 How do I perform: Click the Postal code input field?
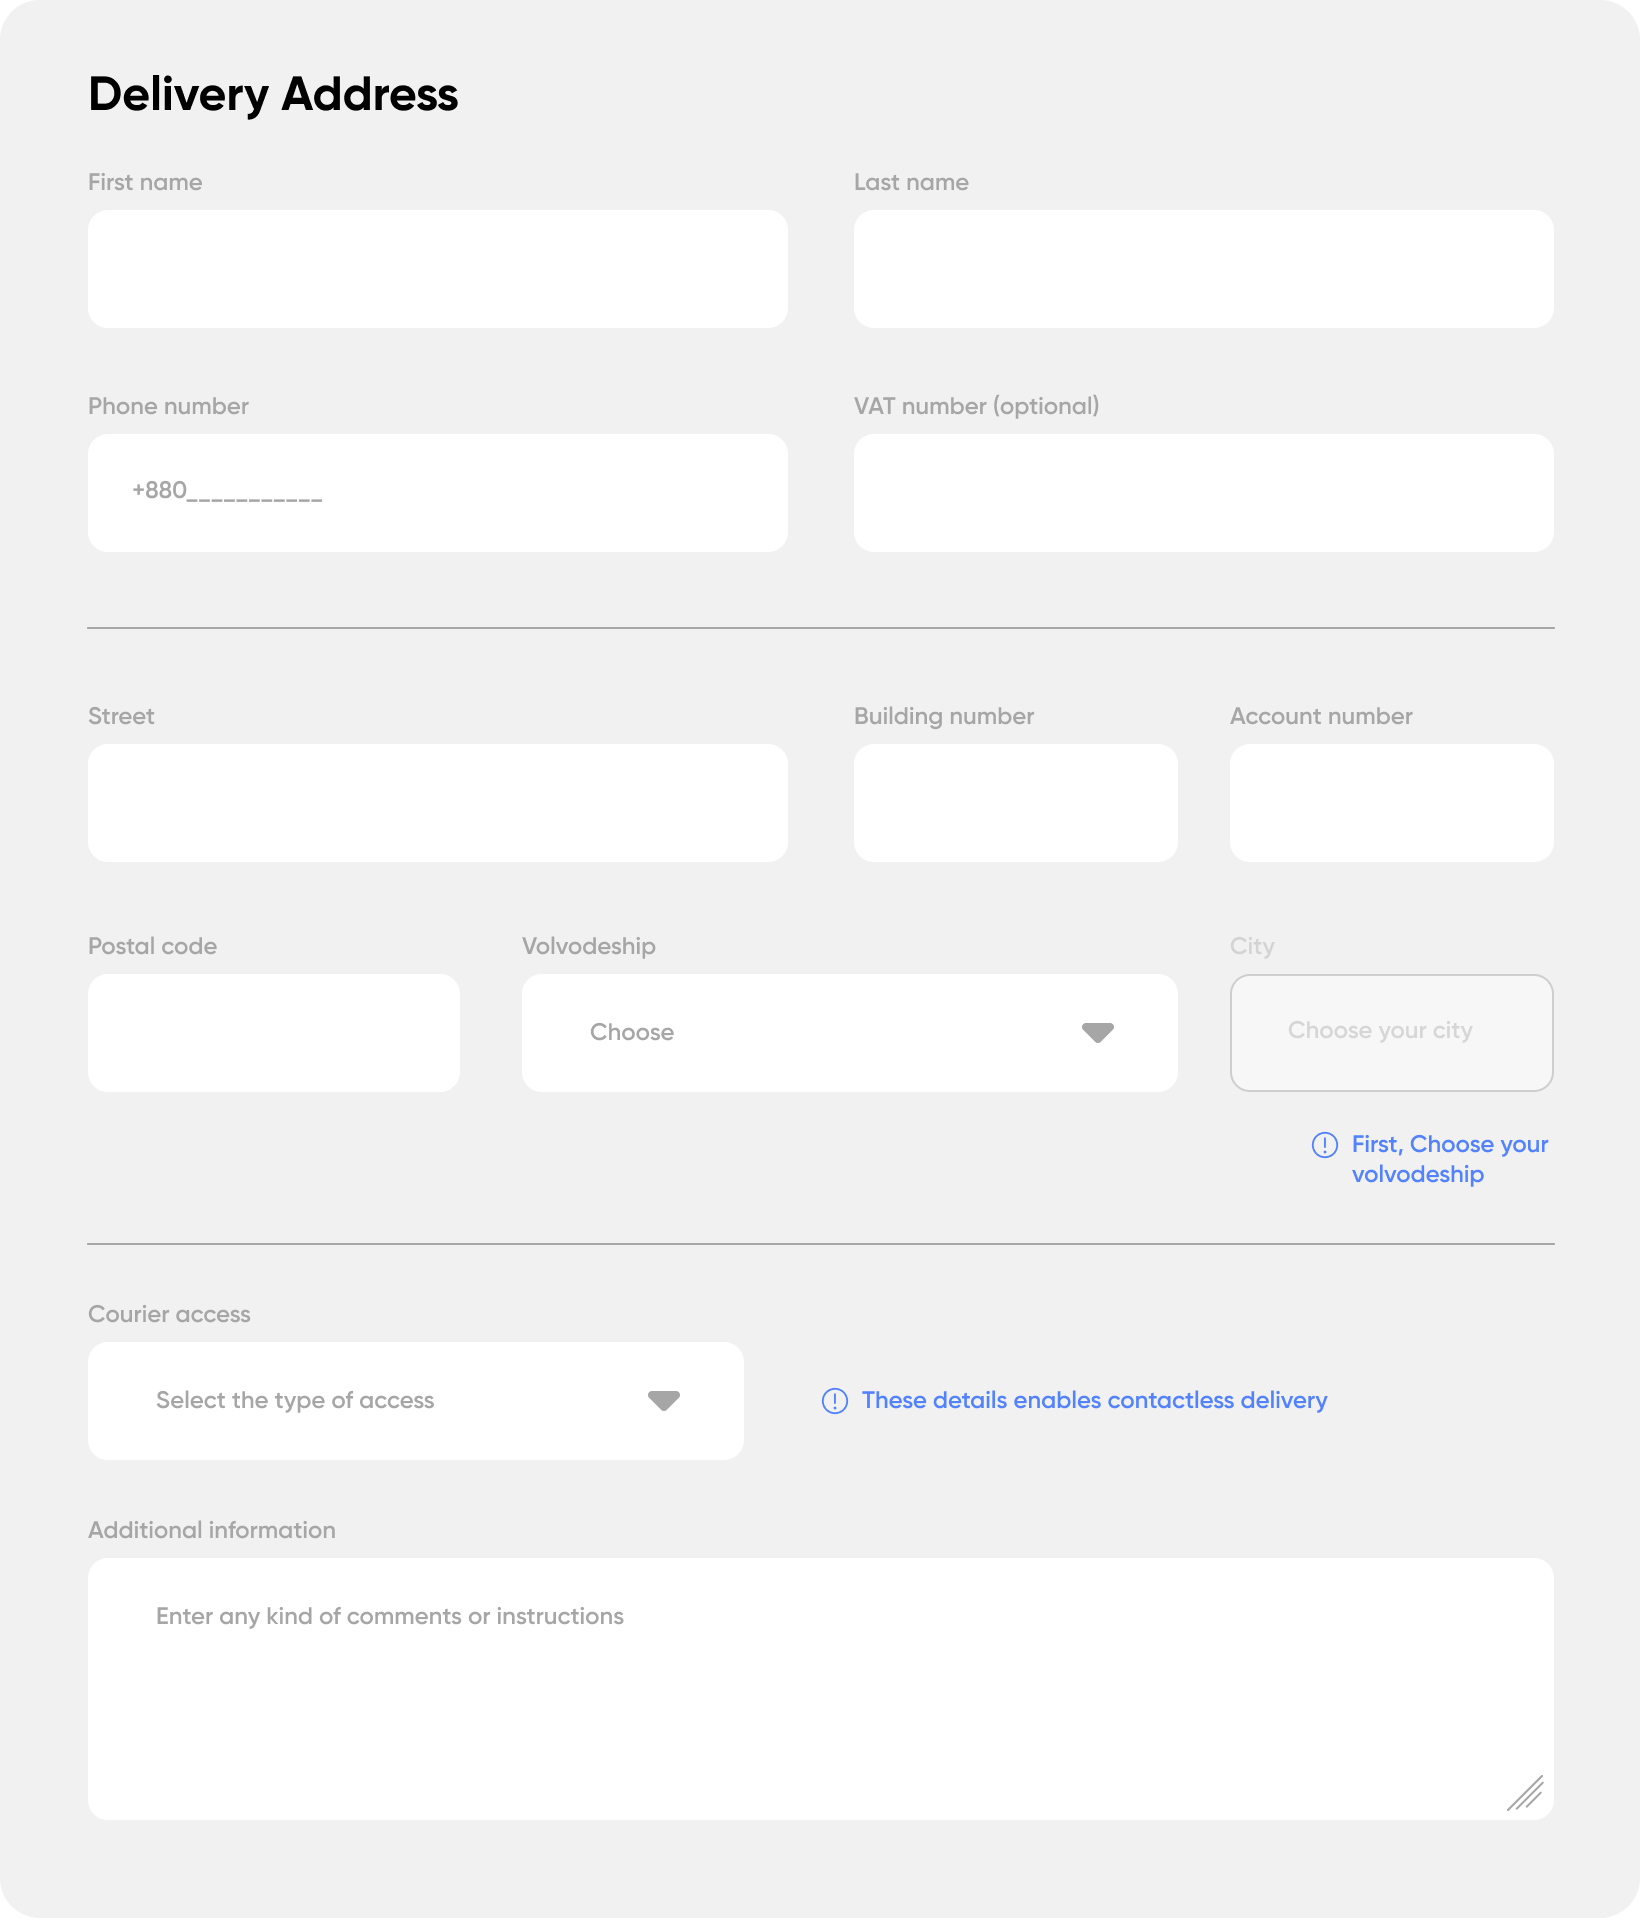point(274,1033)
